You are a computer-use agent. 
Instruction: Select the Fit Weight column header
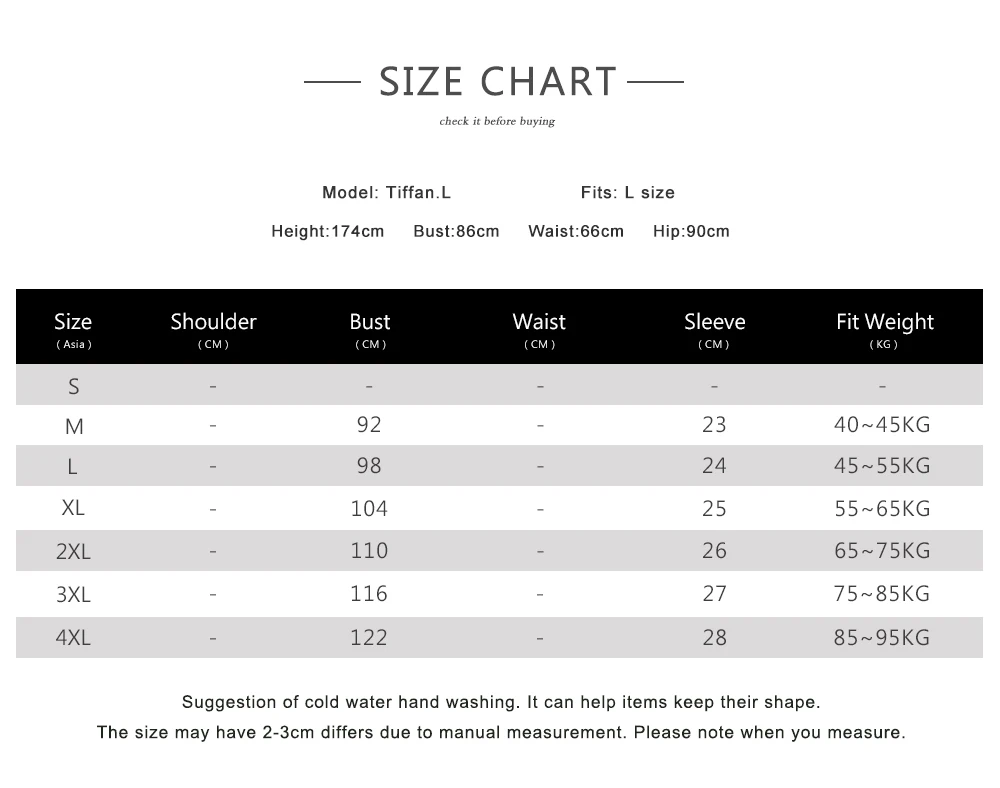pyautogui.click(x=885, y=329)
